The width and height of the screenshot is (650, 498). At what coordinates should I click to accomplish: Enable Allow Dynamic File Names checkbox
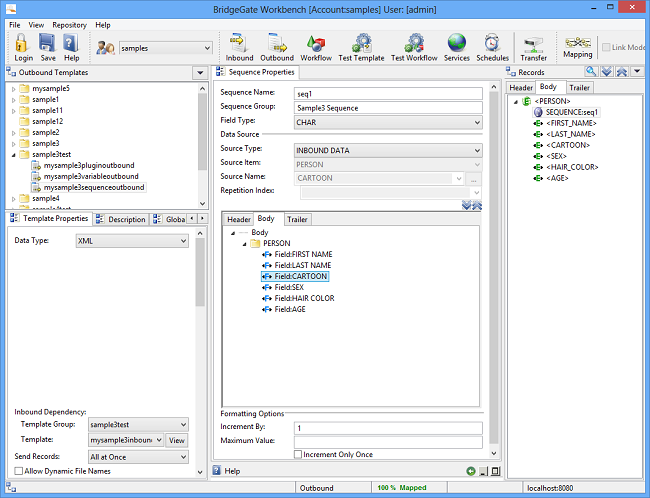18,471
